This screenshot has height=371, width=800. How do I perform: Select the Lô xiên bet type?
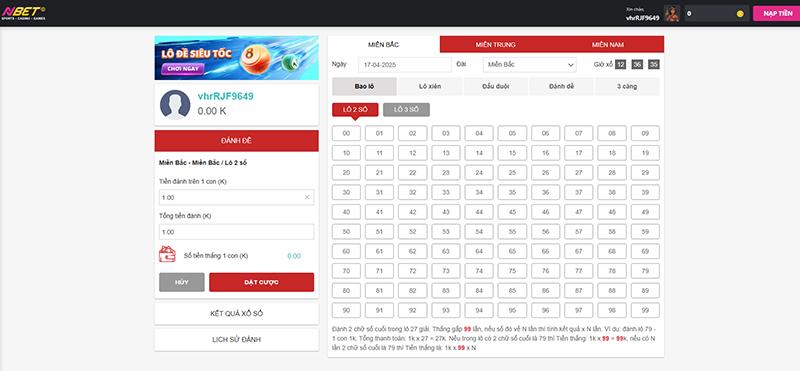(430, 86)
